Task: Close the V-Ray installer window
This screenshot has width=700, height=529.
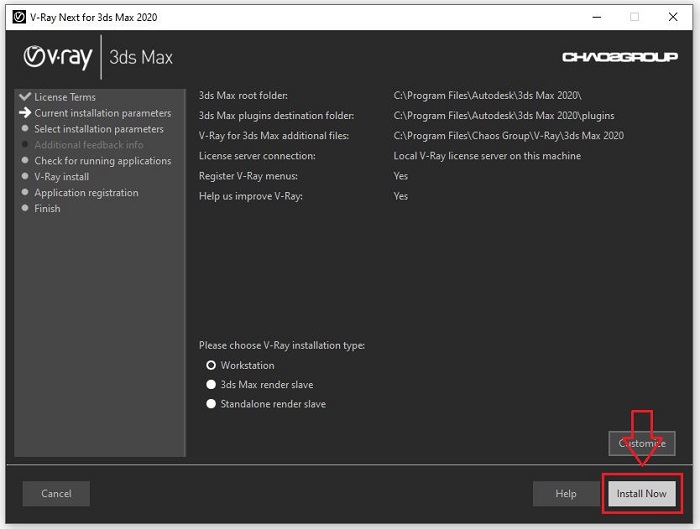Action: pyautogui.click(x=673, y=17)
